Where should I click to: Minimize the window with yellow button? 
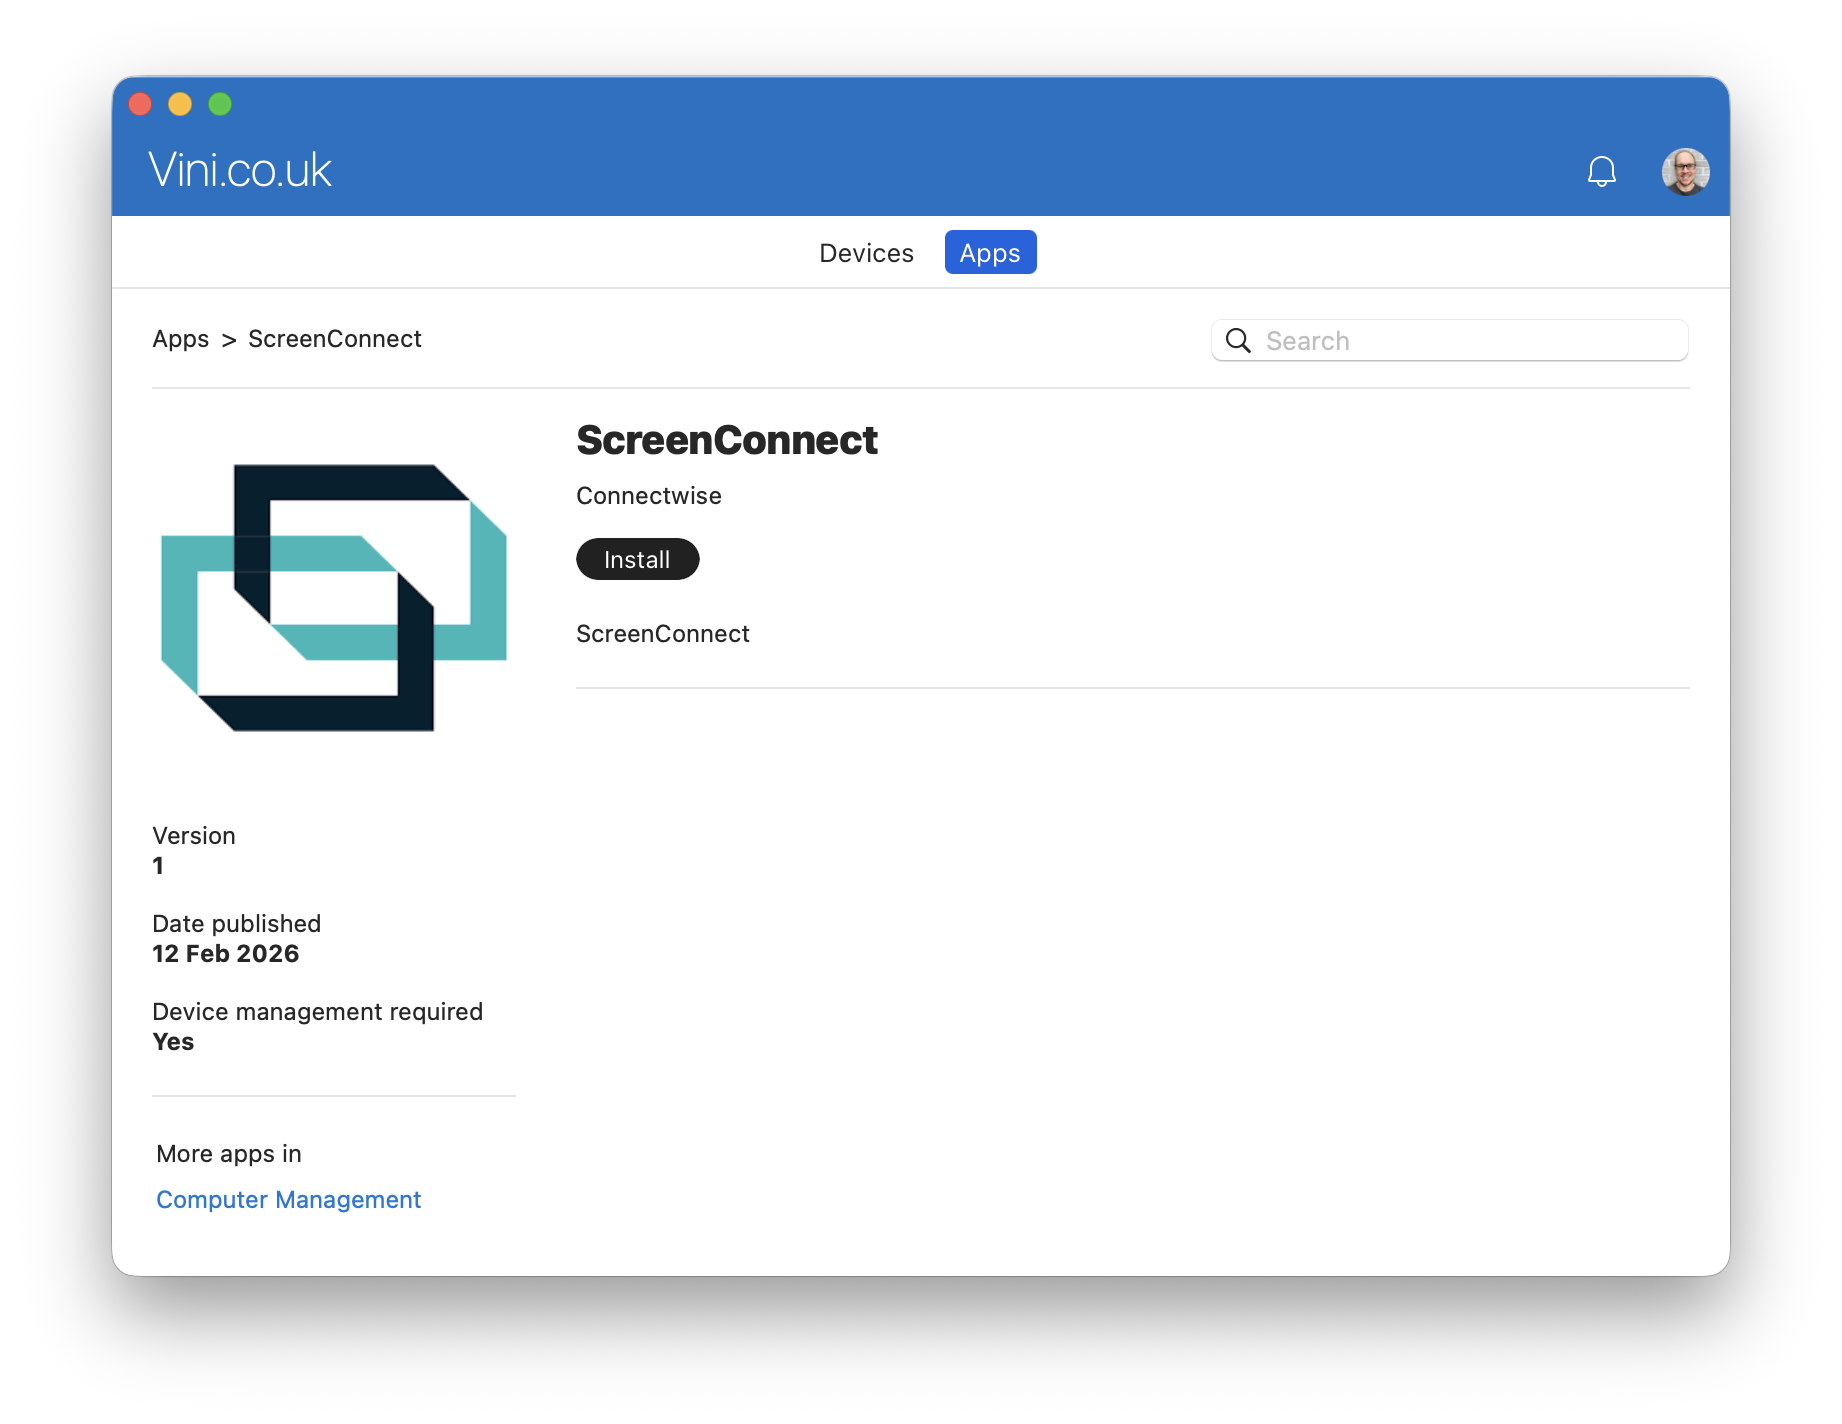(180, 104)
